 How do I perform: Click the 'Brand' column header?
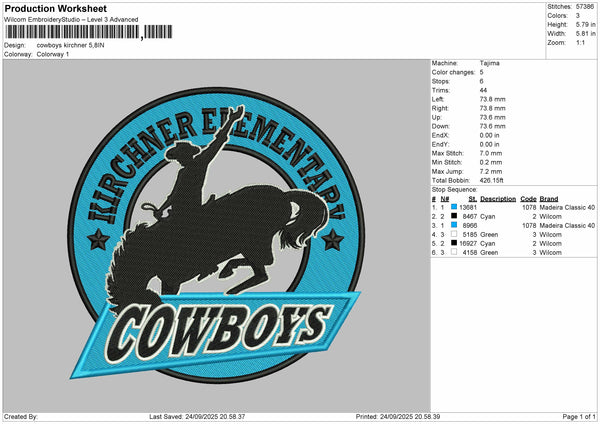pos(549,199)
